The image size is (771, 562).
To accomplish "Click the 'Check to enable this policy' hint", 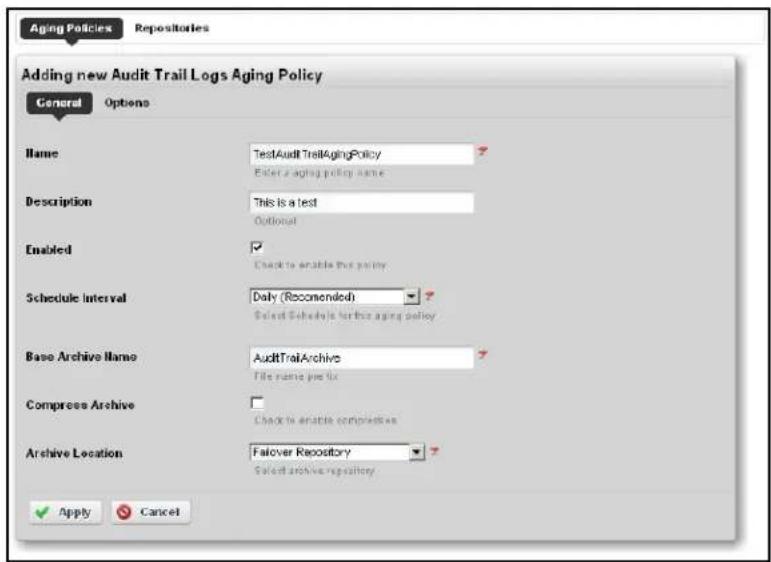I will [320, 266].
